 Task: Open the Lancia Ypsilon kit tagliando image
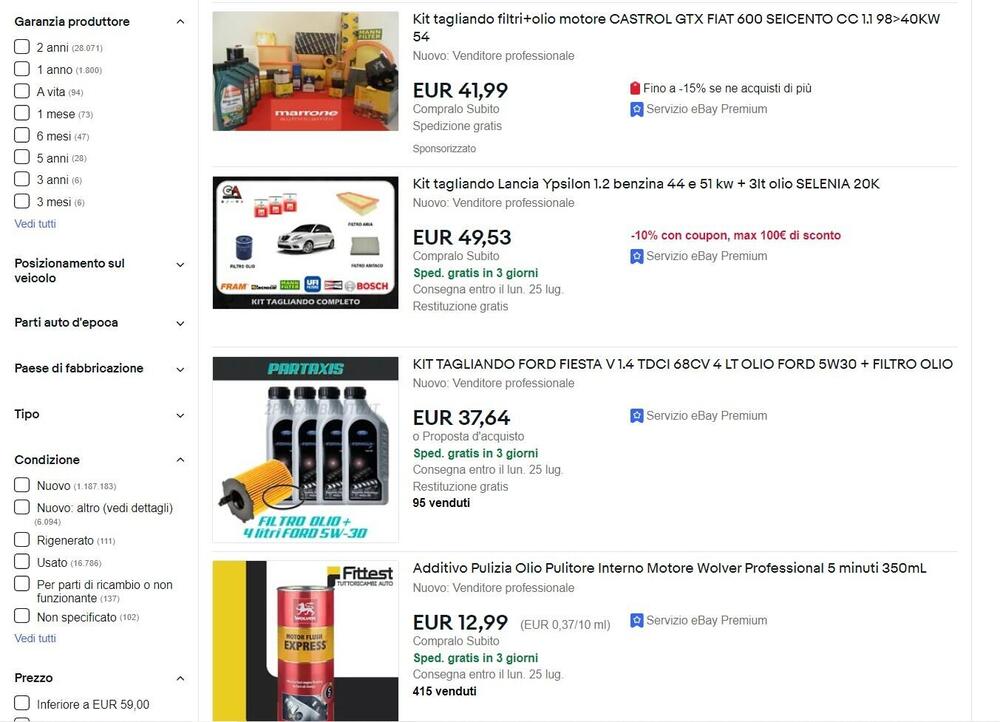305,243
